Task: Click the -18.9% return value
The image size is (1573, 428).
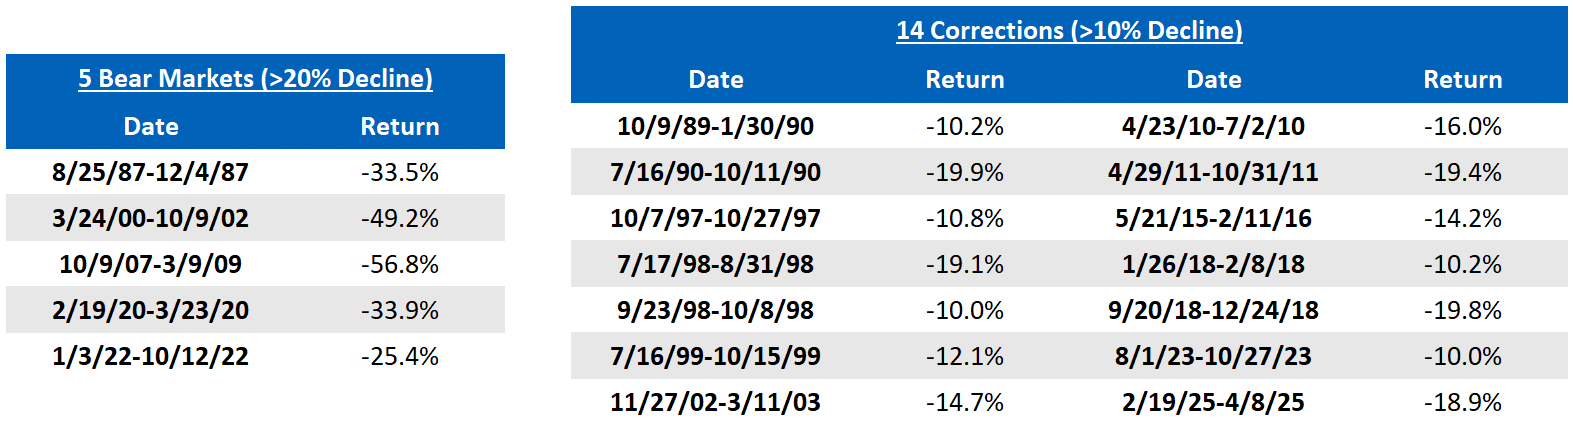Action: pyautogui.click(x=1463, y=402)
